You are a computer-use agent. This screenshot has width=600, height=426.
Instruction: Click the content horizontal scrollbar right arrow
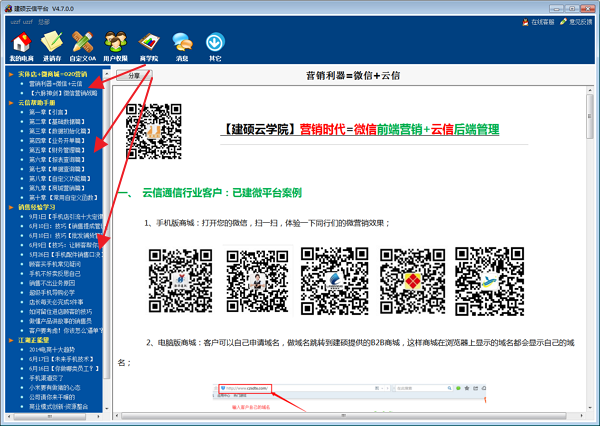tap(582, 416)
